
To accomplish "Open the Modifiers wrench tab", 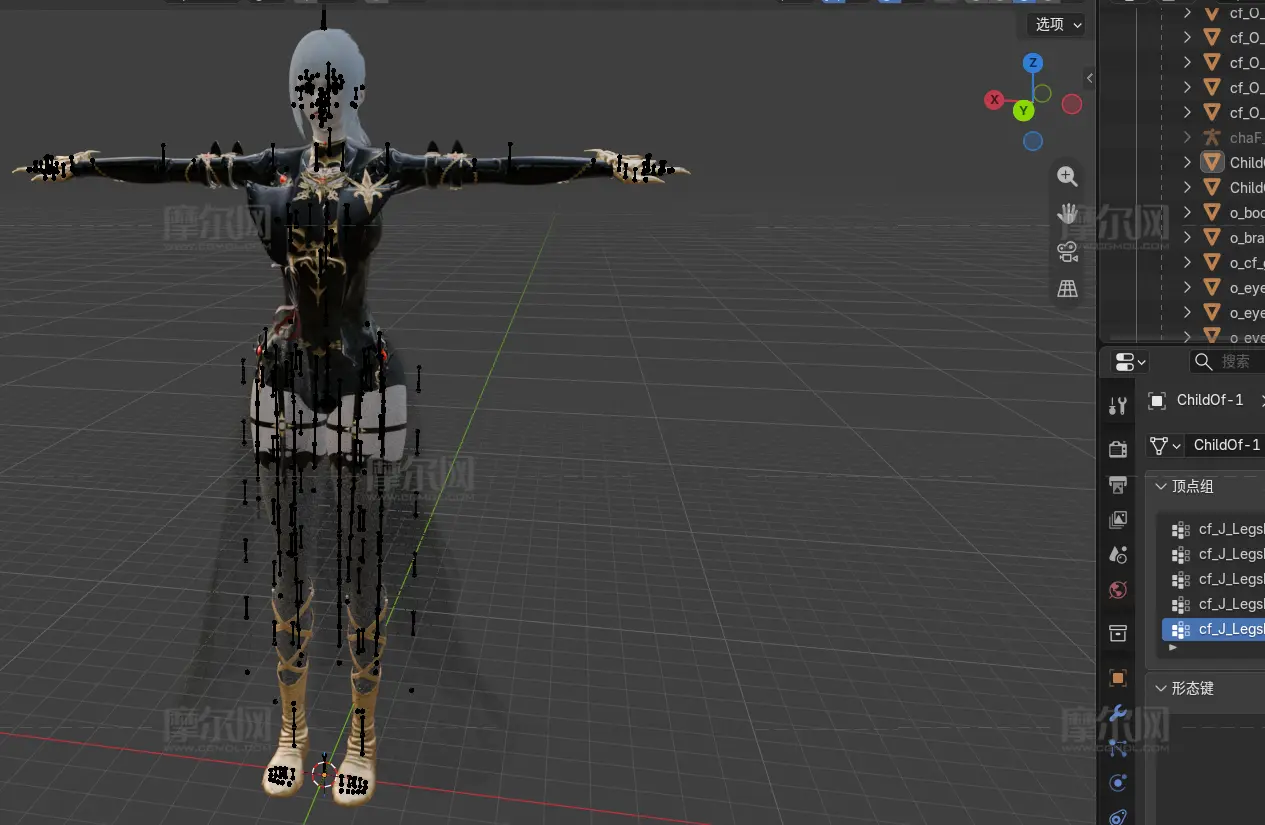I will tap(1118, 713).
